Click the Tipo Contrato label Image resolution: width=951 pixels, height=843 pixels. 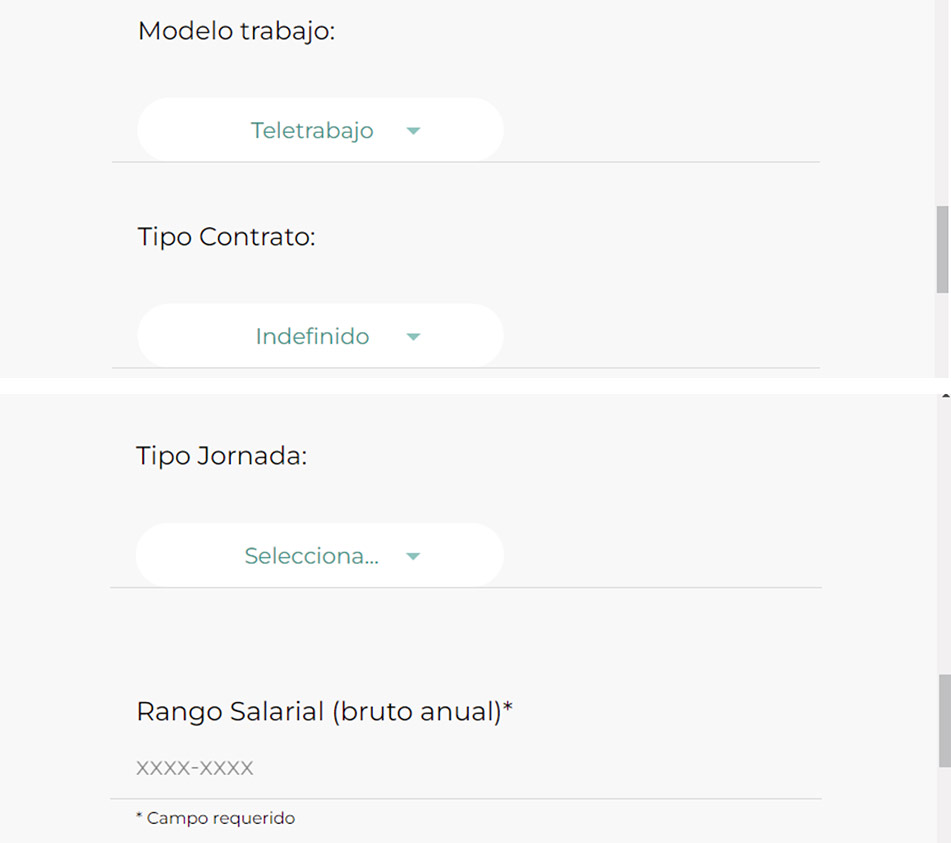(226, 237)
